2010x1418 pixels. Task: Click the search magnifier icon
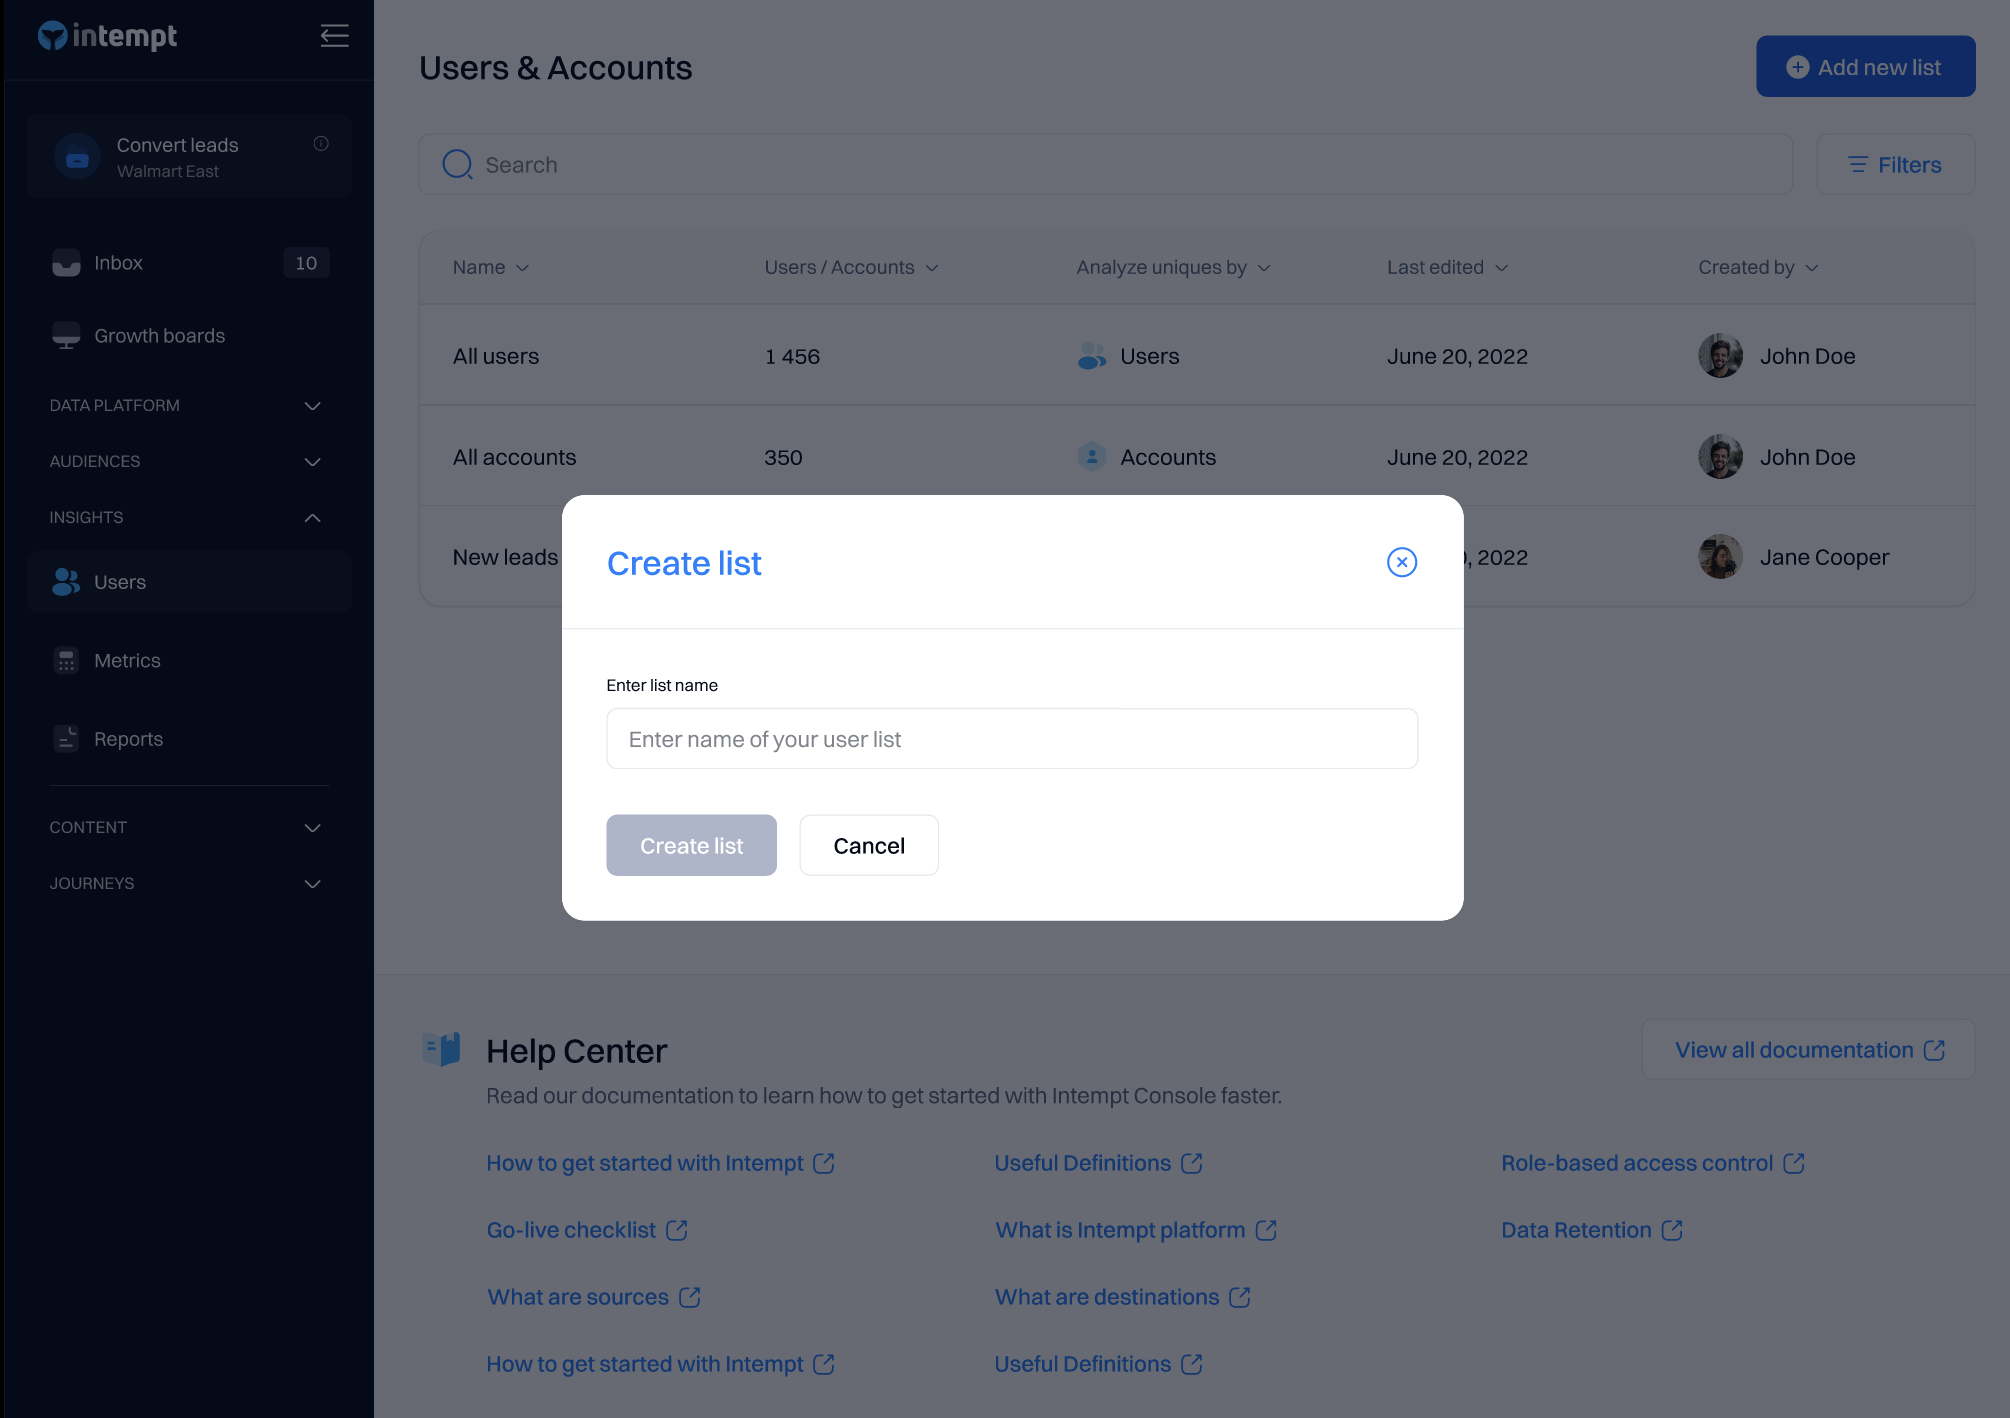point(457,165)
